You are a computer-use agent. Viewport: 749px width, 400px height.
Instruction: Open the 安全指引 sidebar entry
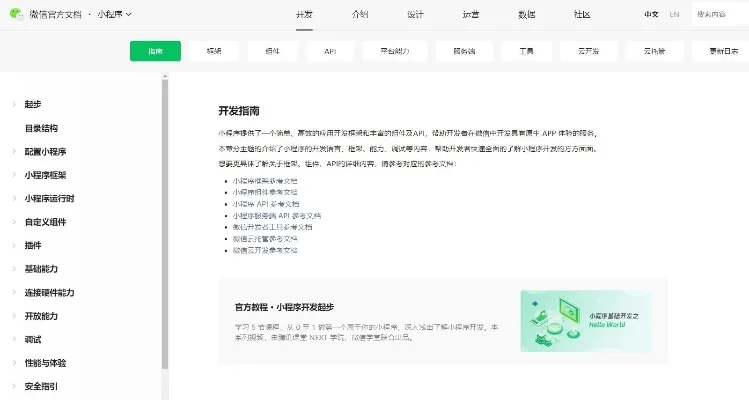41,386
